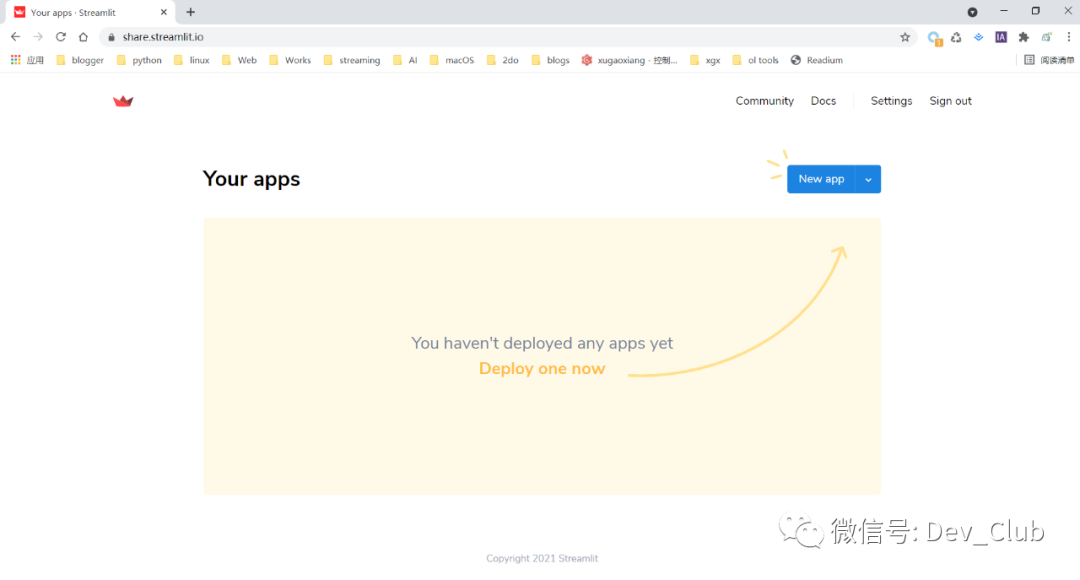This screenshot has height=580, width=1080.
Task: Open the Readium bookmark
Action: (817, 60)
